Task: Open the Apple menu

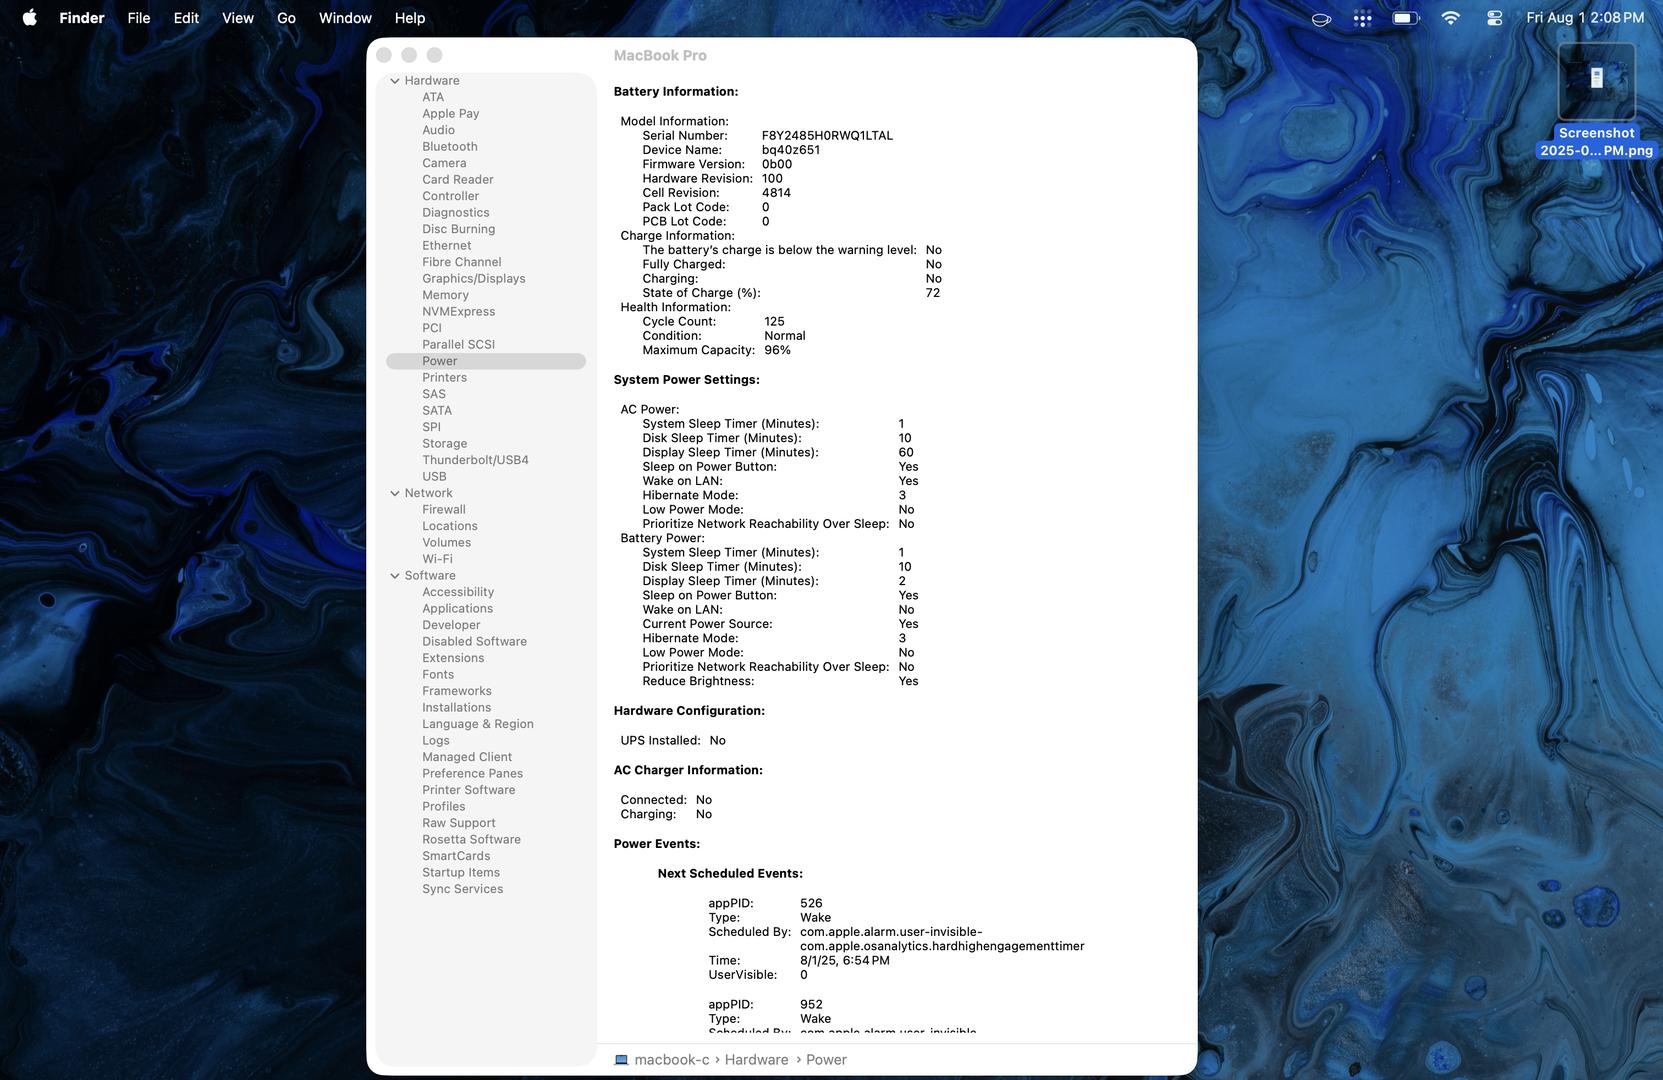Action: point(30,18)
